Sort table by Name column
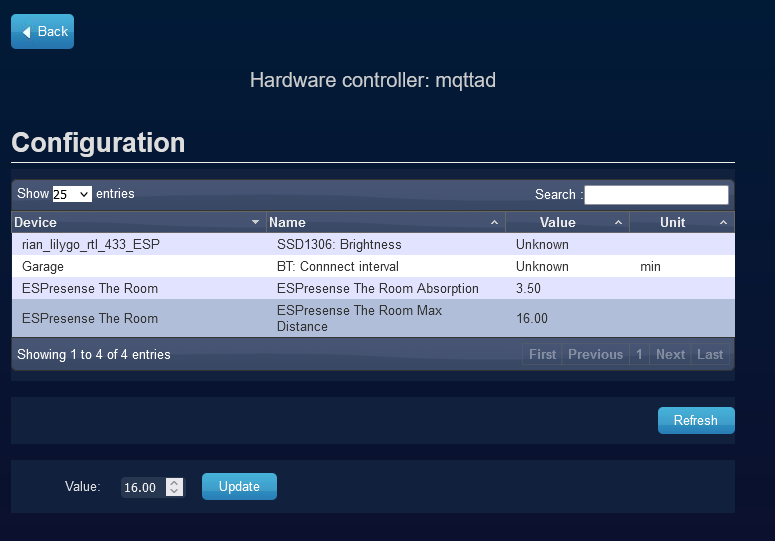The image size is (775, 541). point(386,222)
